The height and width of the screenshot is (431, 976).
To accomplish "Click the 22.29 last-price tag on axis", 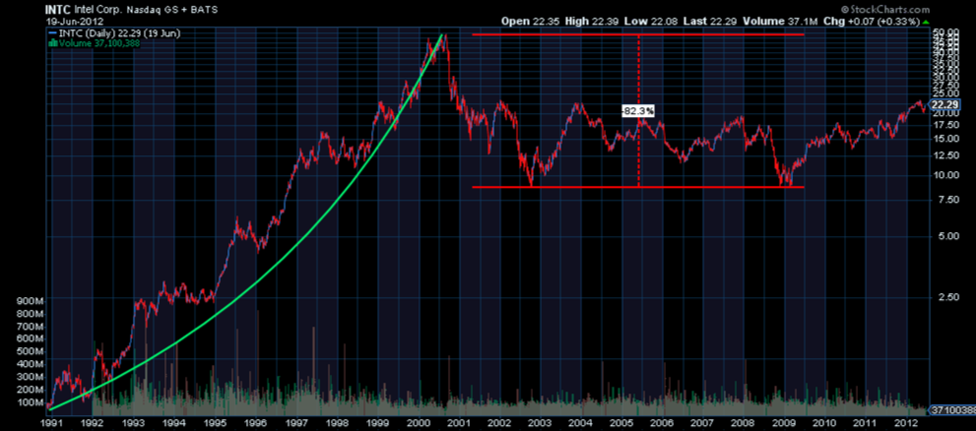I will pos(945,104).
